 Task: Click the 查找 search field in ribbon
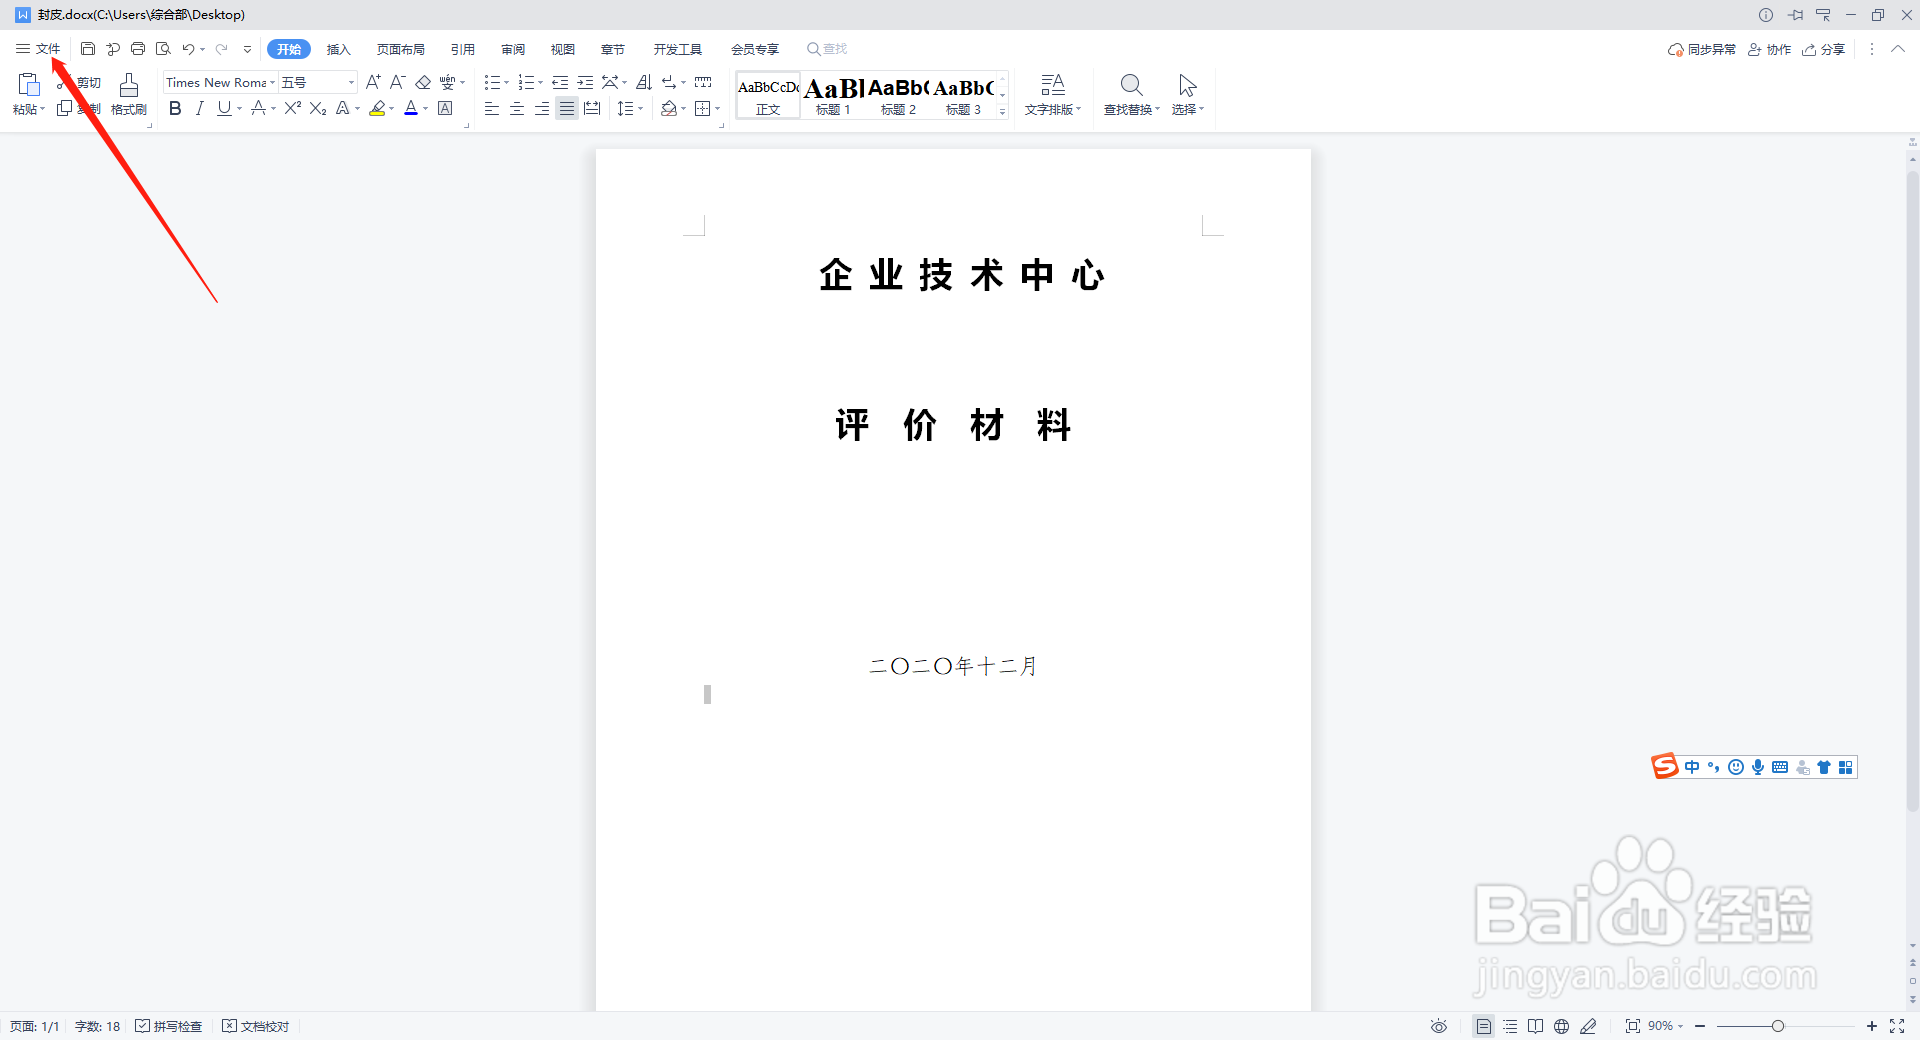(x=828, y=49)
